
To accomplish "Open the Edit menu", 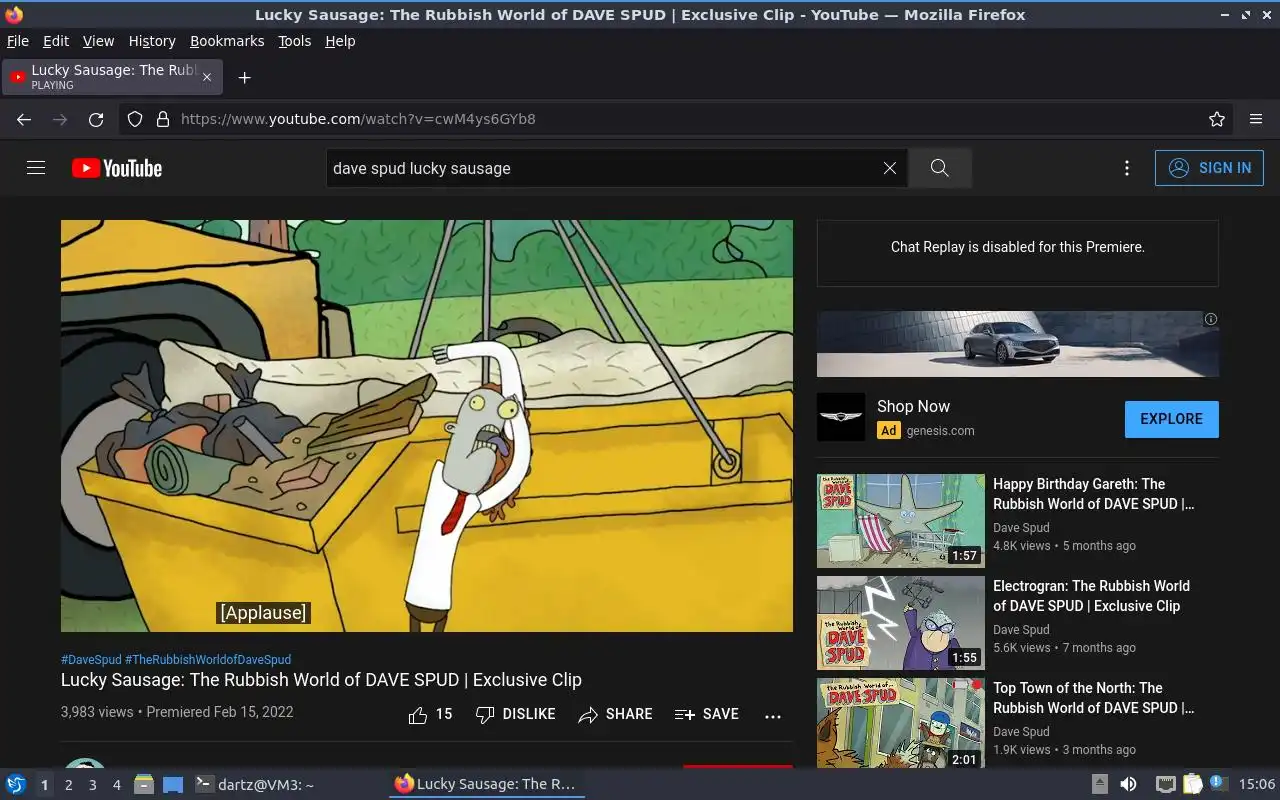I will [x=56, y=41].
